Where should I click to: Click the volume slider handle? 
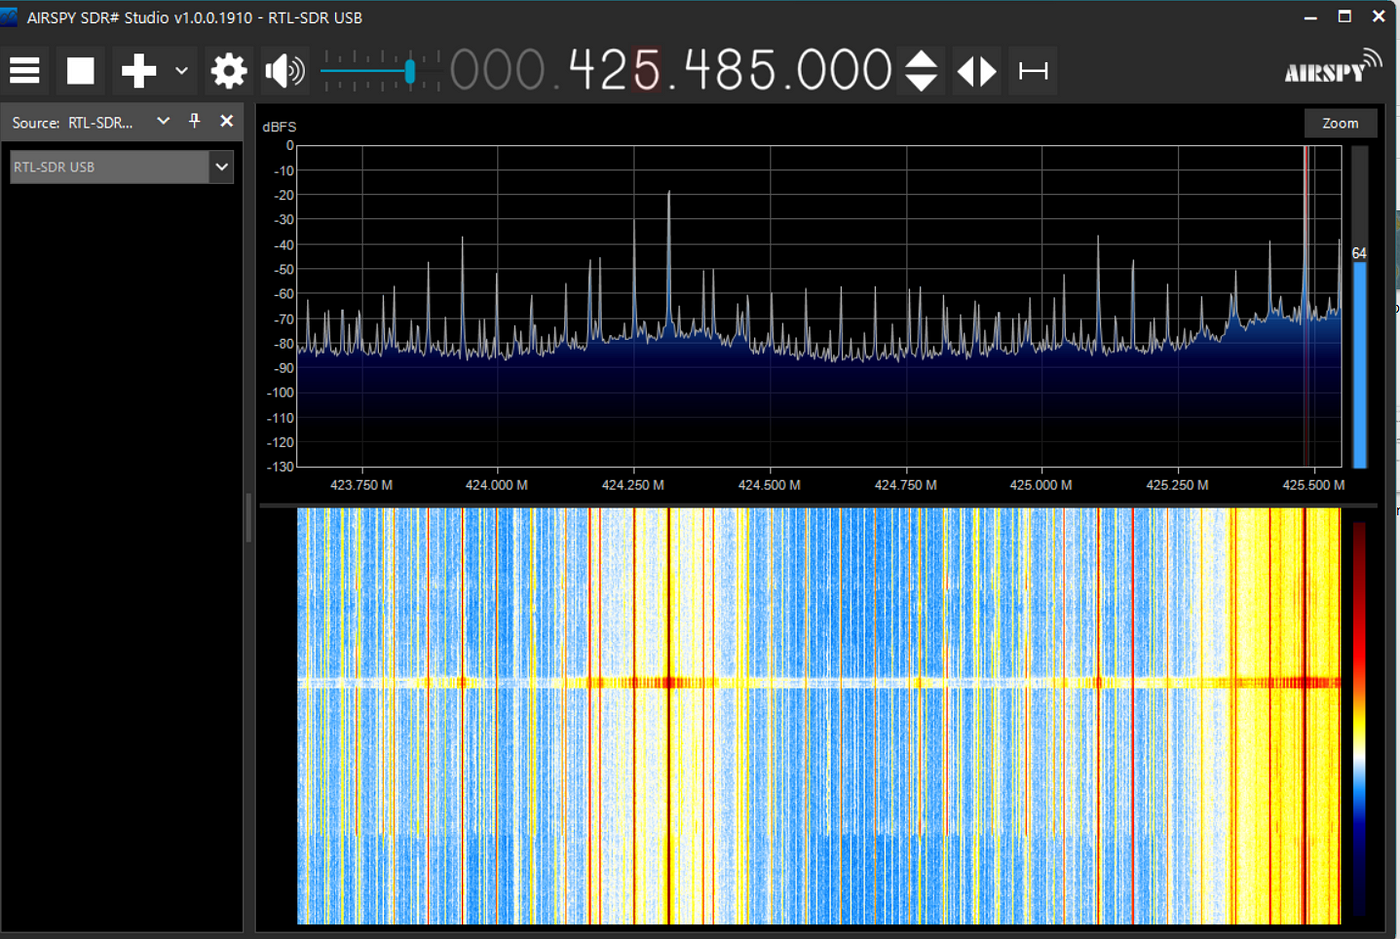point(409,71)
